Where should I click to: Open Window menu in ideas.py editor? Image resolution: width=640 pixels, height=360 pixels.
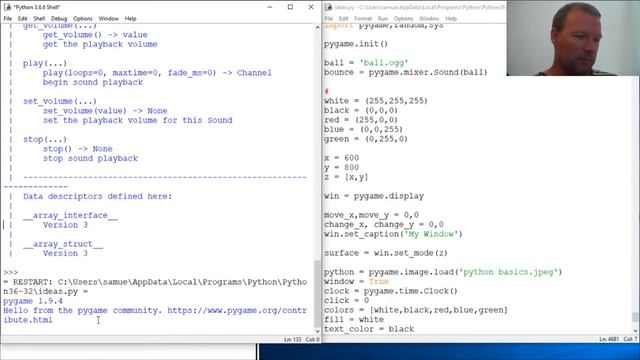429,19
